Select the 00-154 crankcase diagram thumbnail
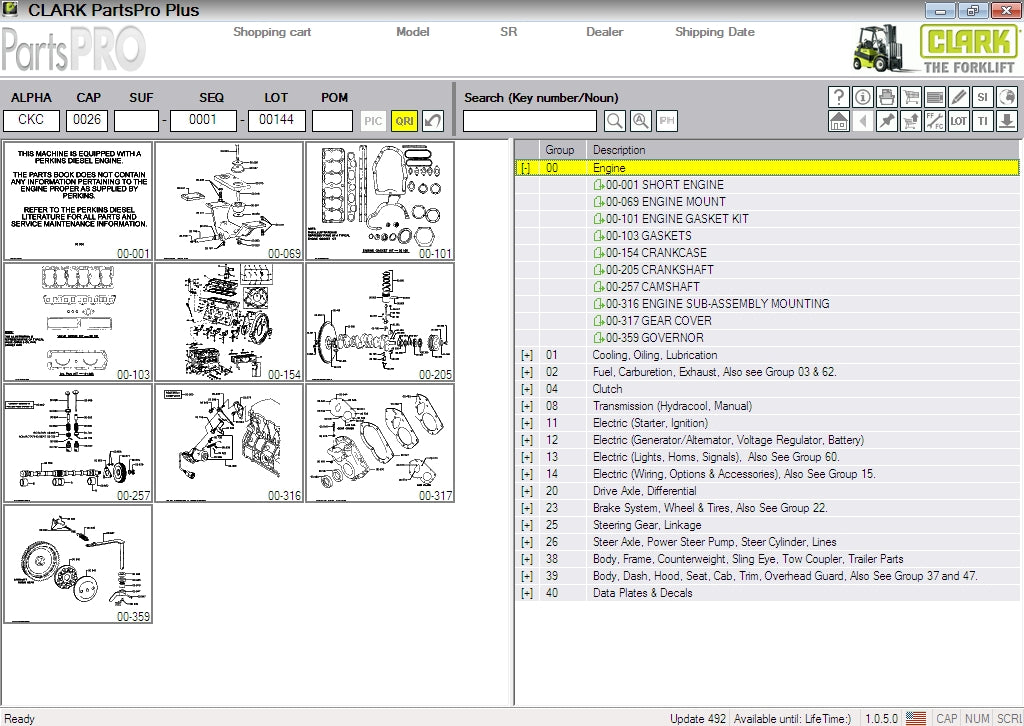1024x726 pixels. 229,321
